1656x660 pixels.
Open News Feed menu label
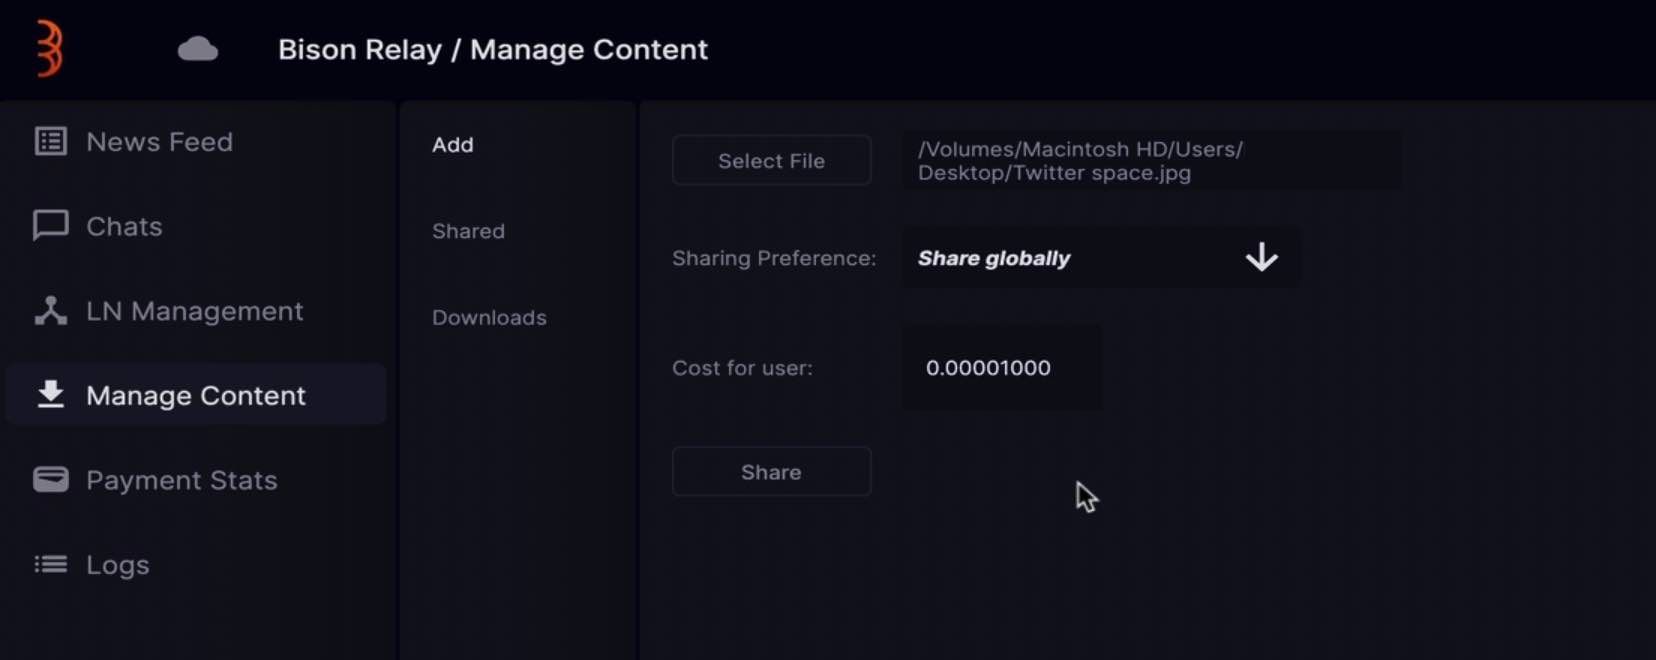point(159,142)
